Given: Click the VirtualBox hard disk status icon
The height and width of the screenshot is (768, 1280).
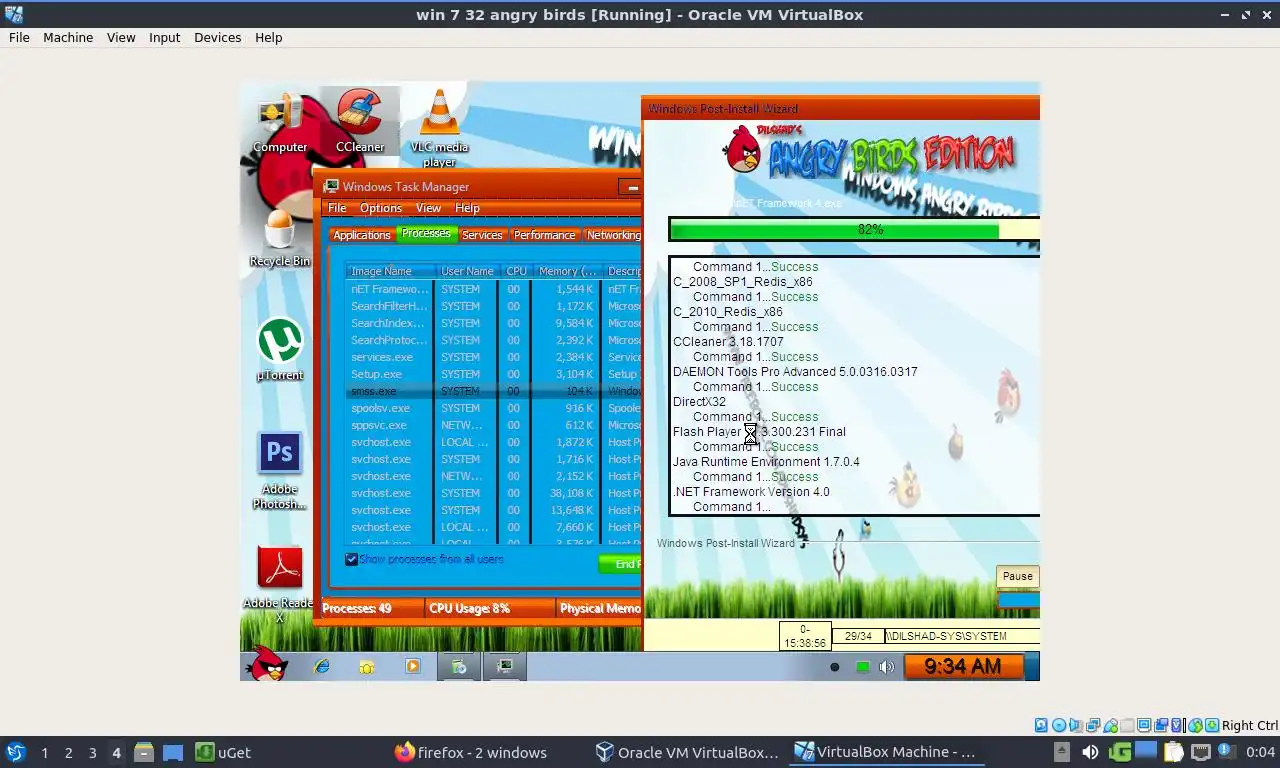Looking at the screenshot, I should [x=1041, y=725].
